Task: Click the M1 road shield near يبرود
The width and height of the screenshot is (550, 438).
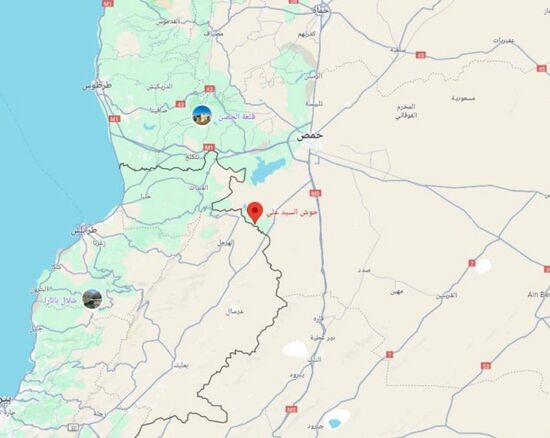Action: 291,409
